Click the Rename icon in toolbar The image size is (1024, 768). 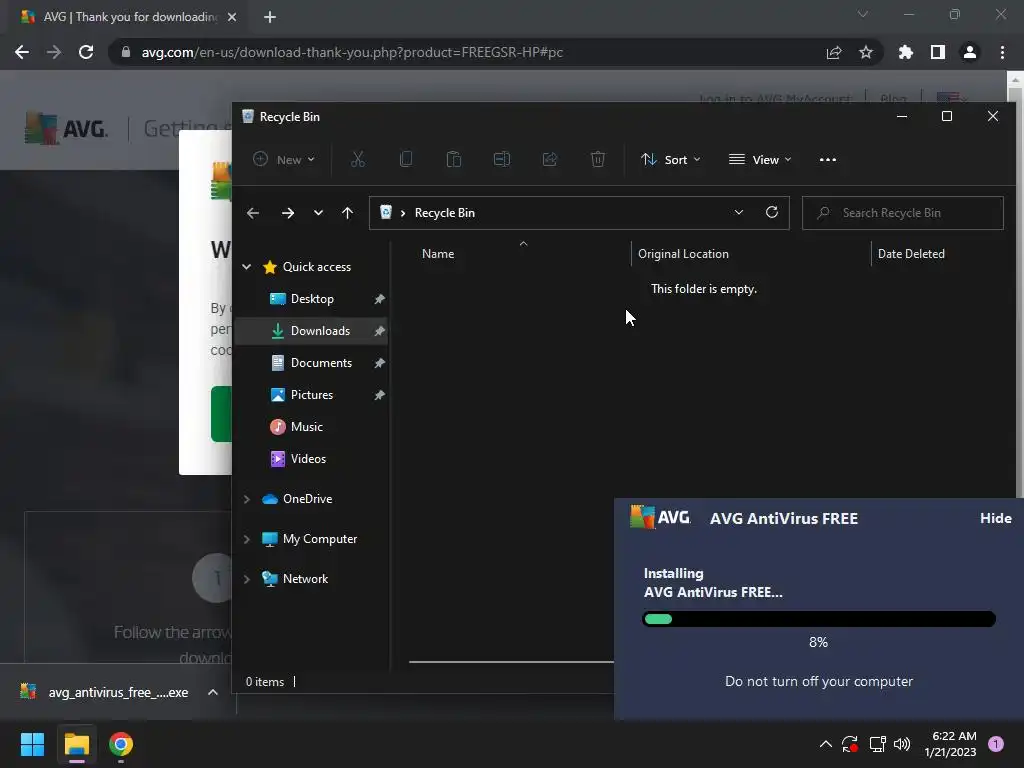click(502, 159)
